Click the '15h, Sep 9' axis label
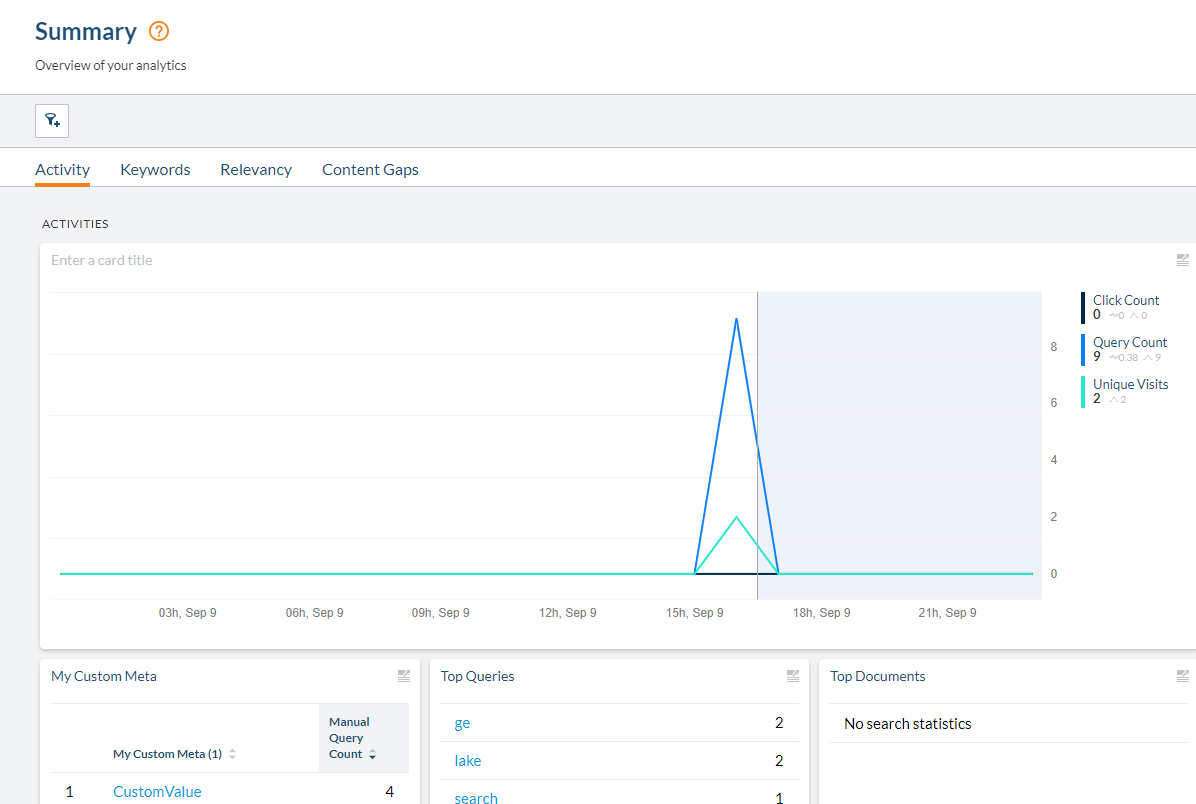 [x=694, y=613]
